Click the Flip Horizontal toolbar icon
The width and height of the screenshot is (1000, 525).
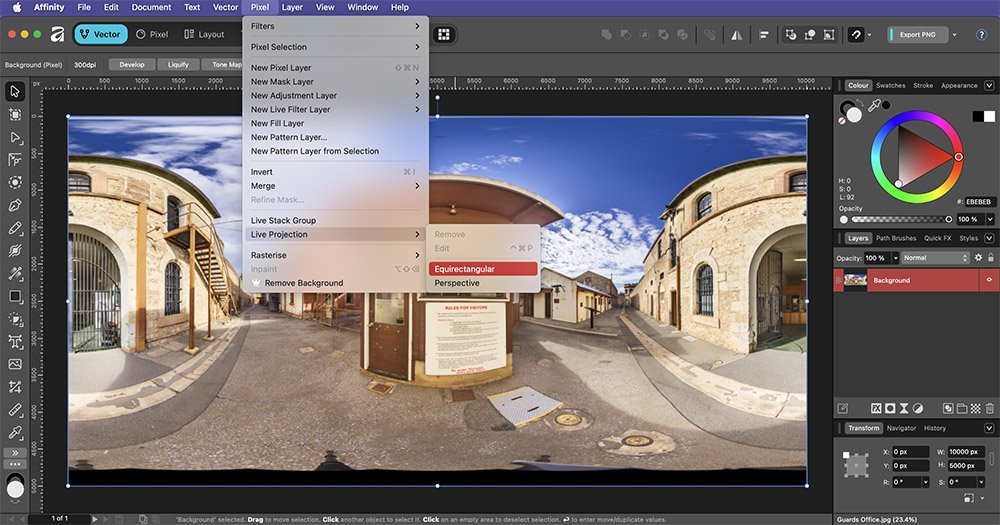click(x=737, y=35)
